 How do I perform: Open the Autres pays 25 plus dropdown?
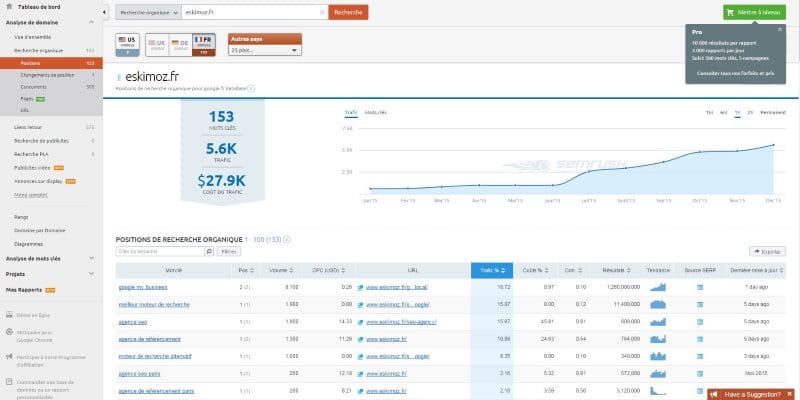pyautogui.click(x=265, y=51)
